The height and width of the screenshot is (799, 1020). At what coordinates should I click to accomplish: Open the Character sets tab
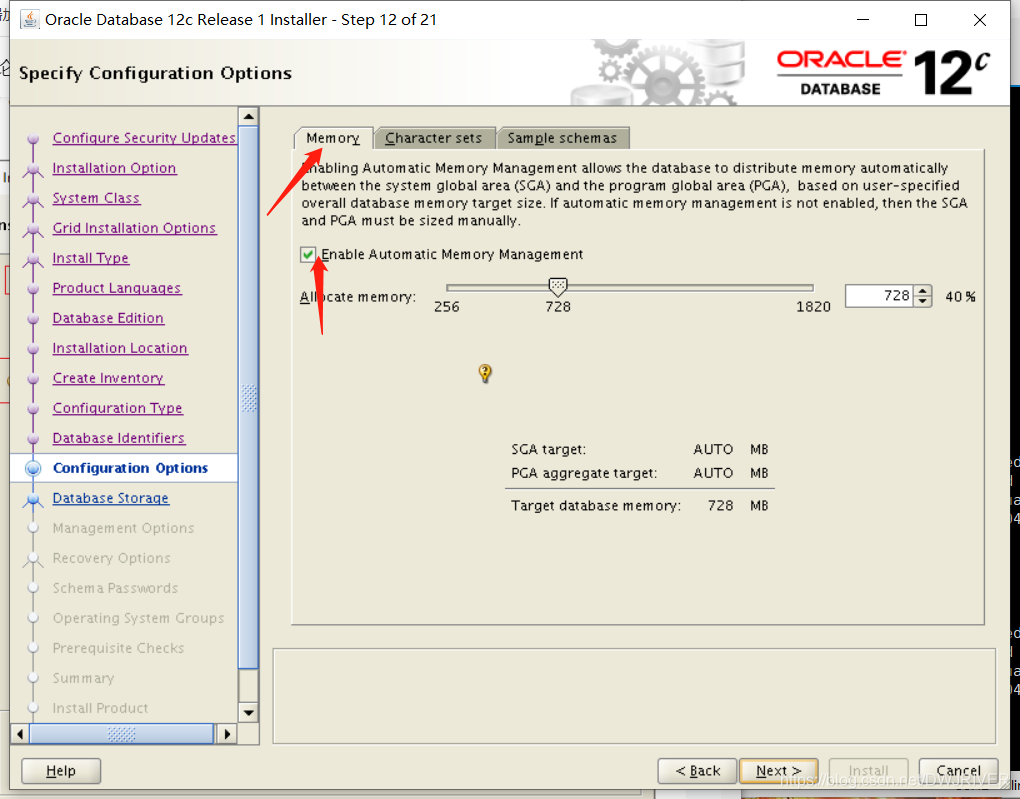pos(434,138)
